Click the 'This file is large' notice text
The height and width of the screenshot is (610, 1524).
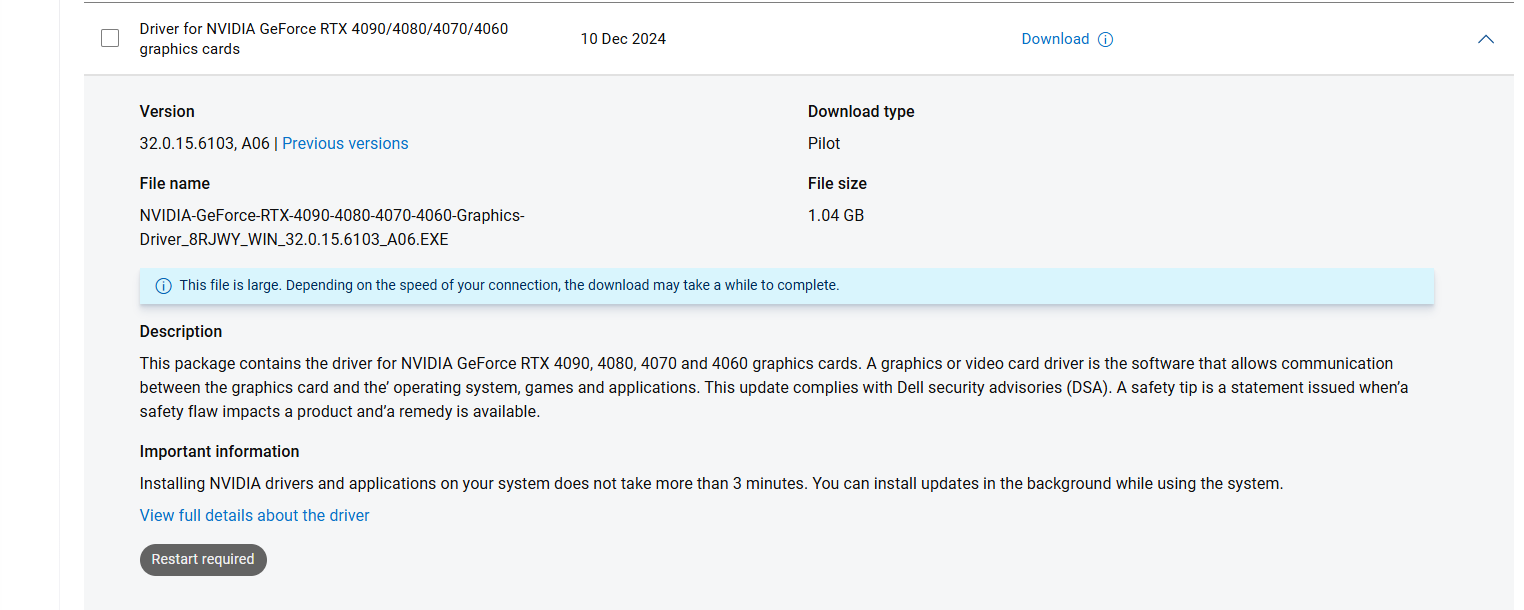point(509,285)
